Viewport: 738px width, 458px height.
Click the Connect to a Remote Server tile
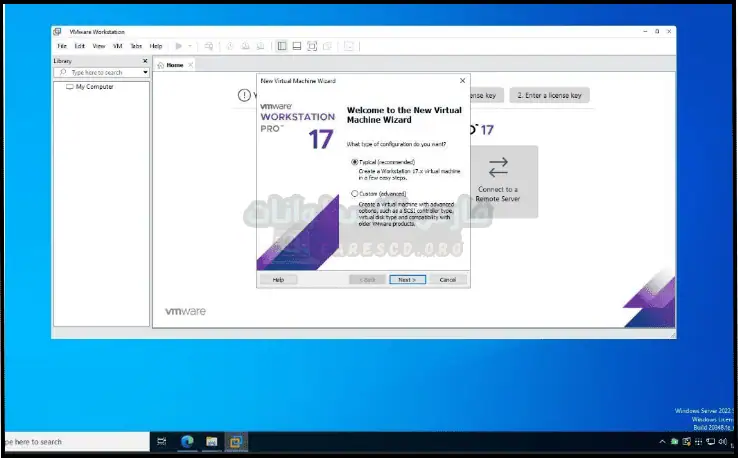497,181
